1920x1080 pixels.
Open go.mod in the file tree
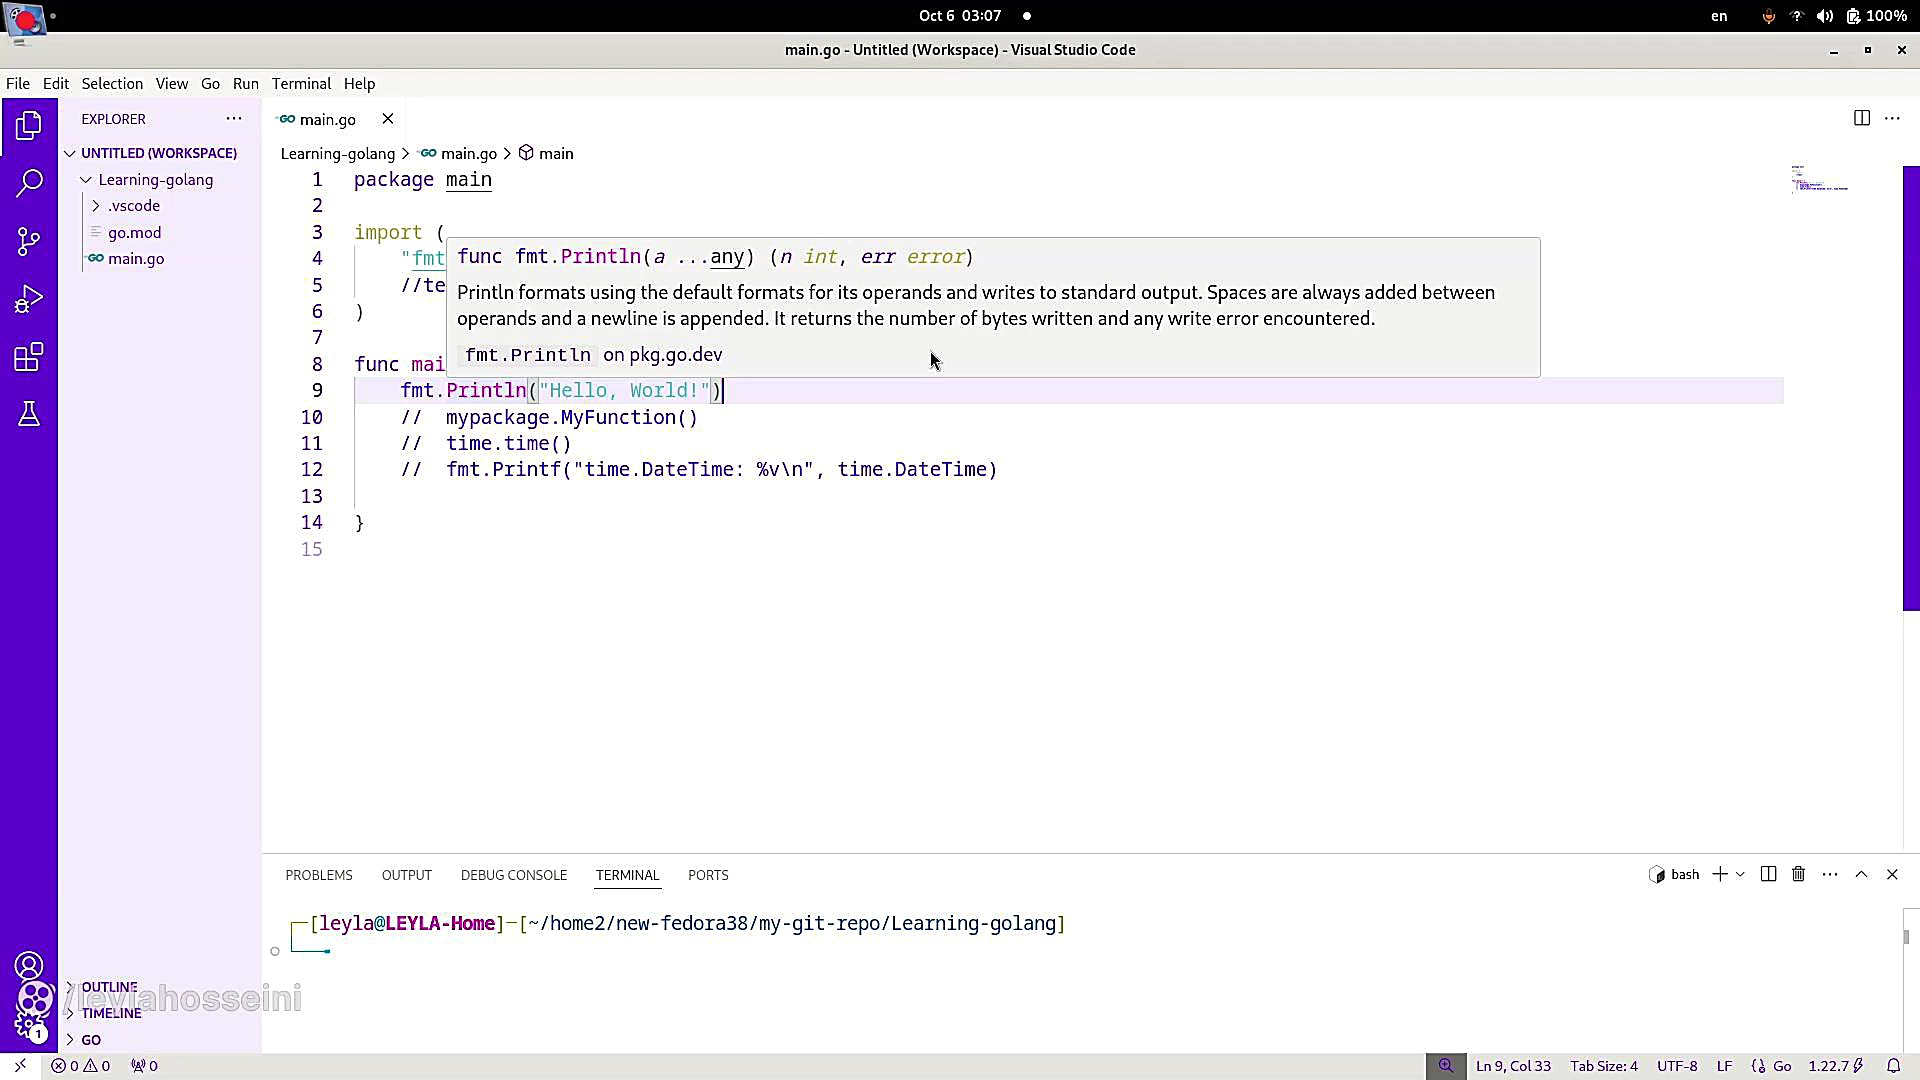point(135,232)
